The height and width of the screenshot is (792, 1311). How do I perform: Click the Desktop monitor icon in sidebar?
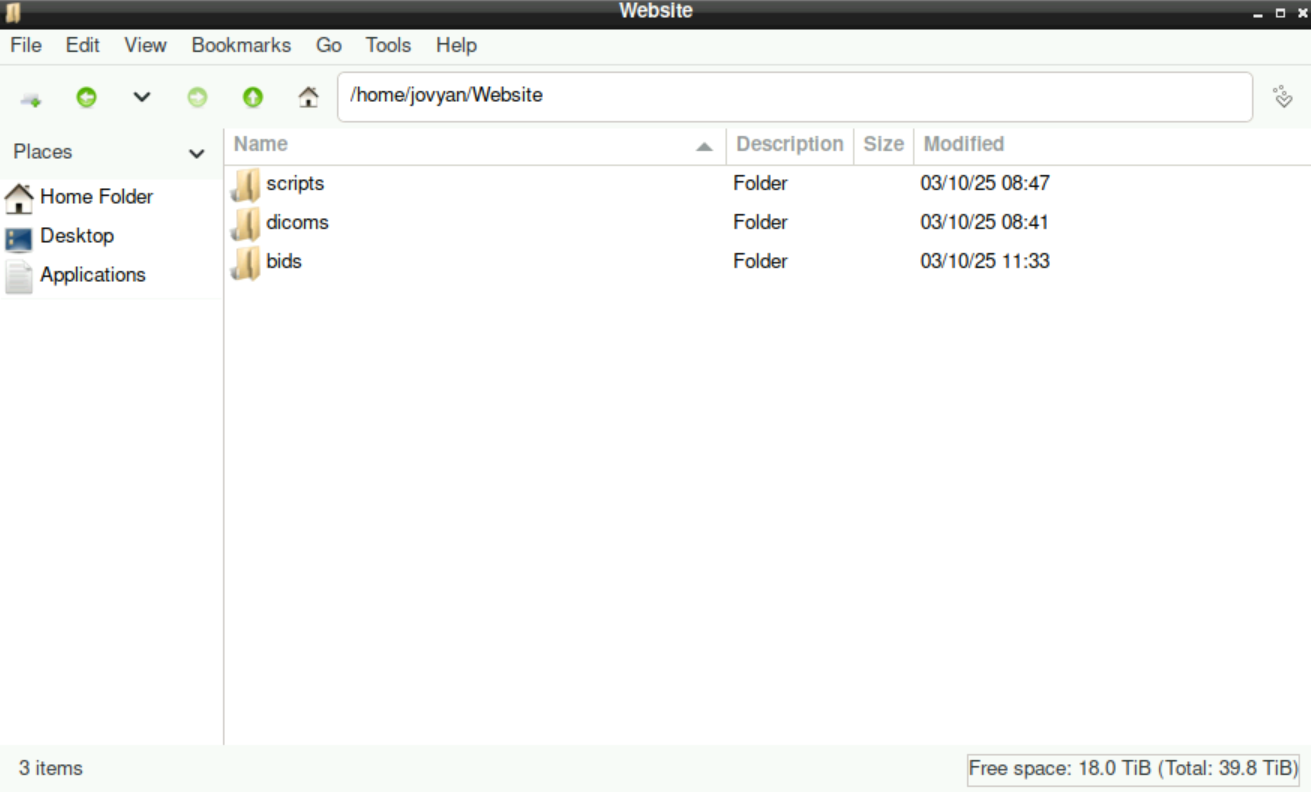pos(19,239)
